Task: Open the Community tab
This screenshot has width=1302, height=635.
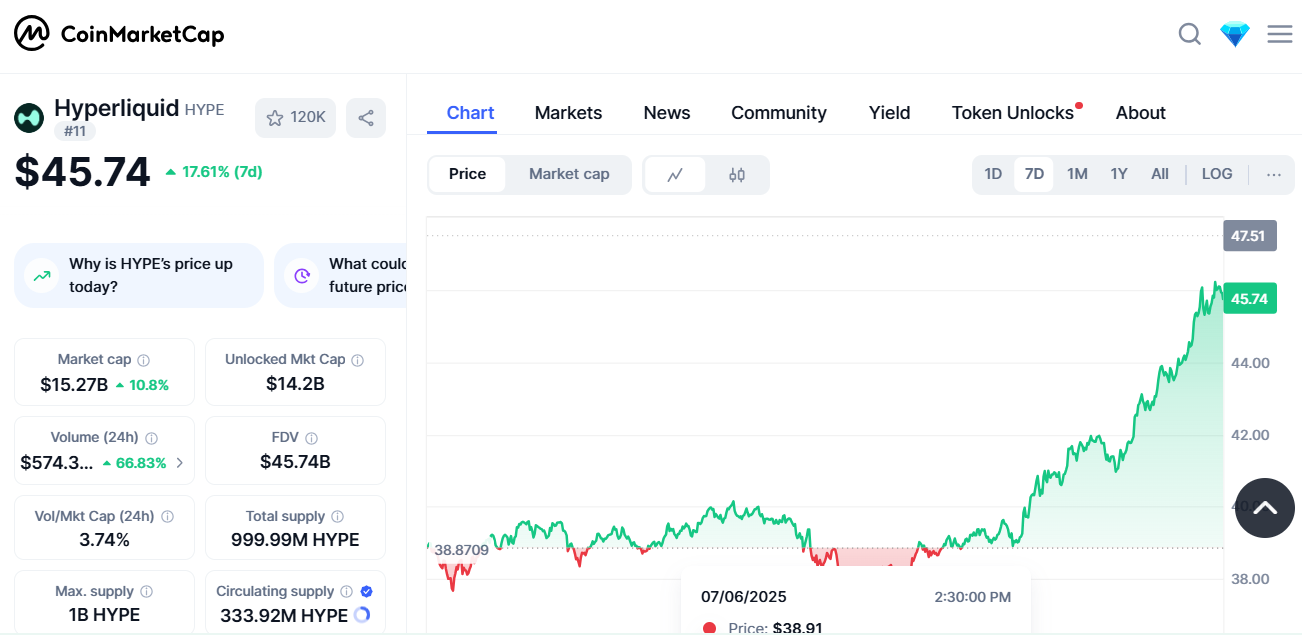Action: pyautogui.click(x=779, y=113)
